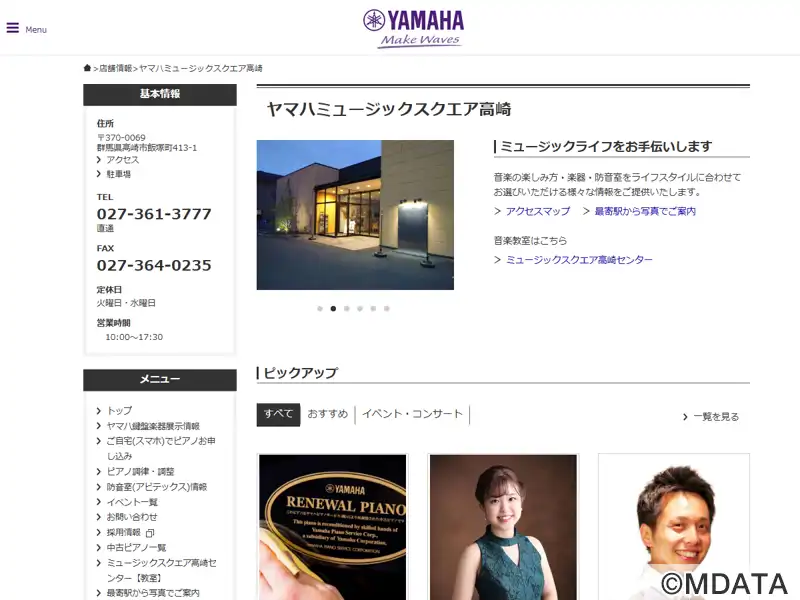The image size is (800, 600).
Task: Open ミュージックスクエア高崎センター【教室】 menu item
Action: click(x=161, y=570)
